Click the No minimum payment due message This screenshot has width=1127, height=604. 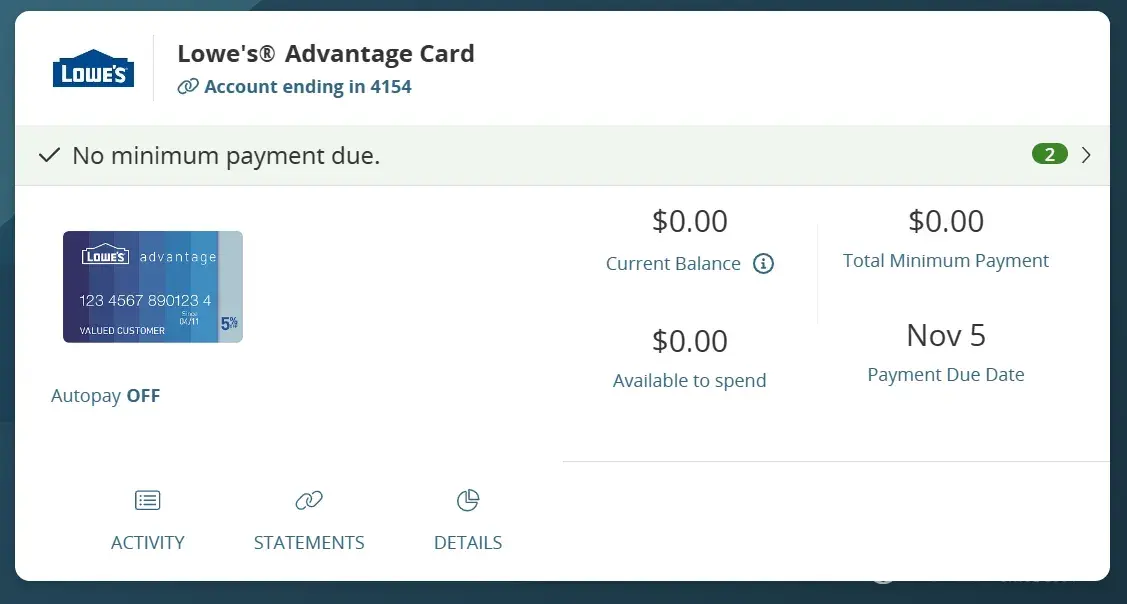[226, 156]
